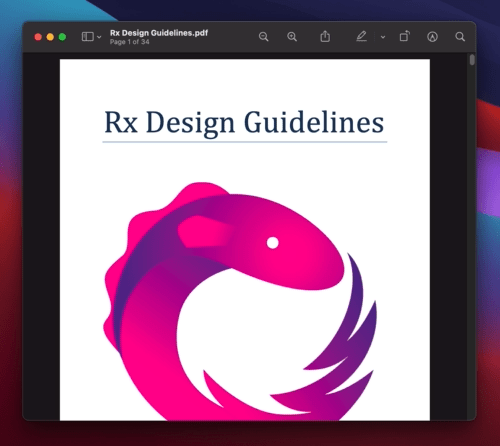Click the white eye of the eel logo

point(272,243)
